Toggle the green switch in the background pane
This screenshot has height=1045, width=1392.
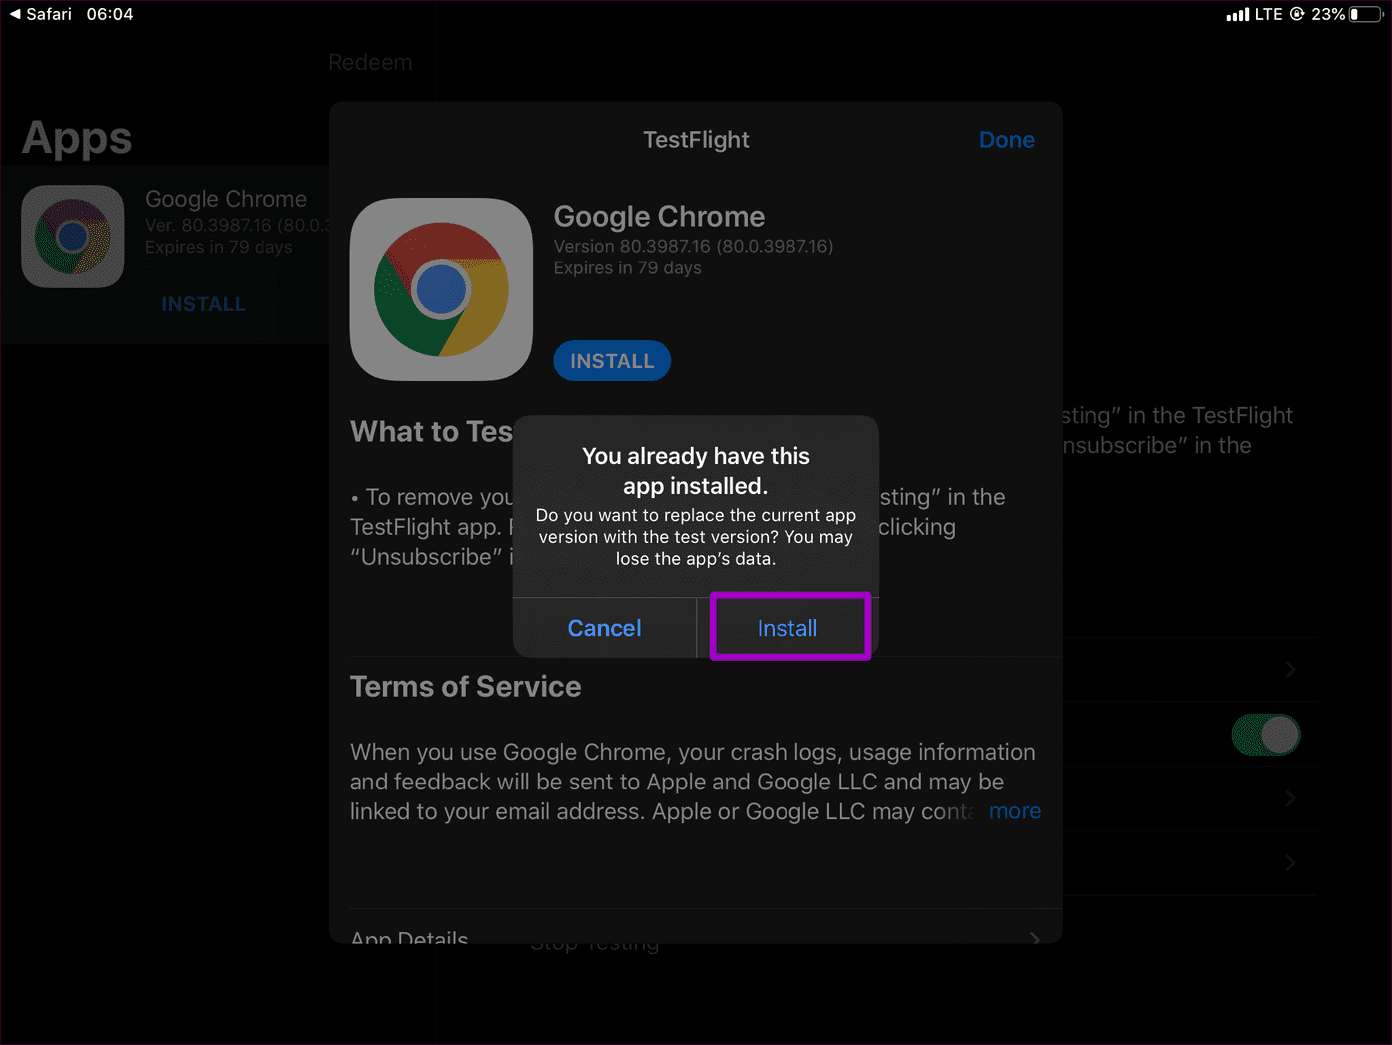click(1266, 735)
